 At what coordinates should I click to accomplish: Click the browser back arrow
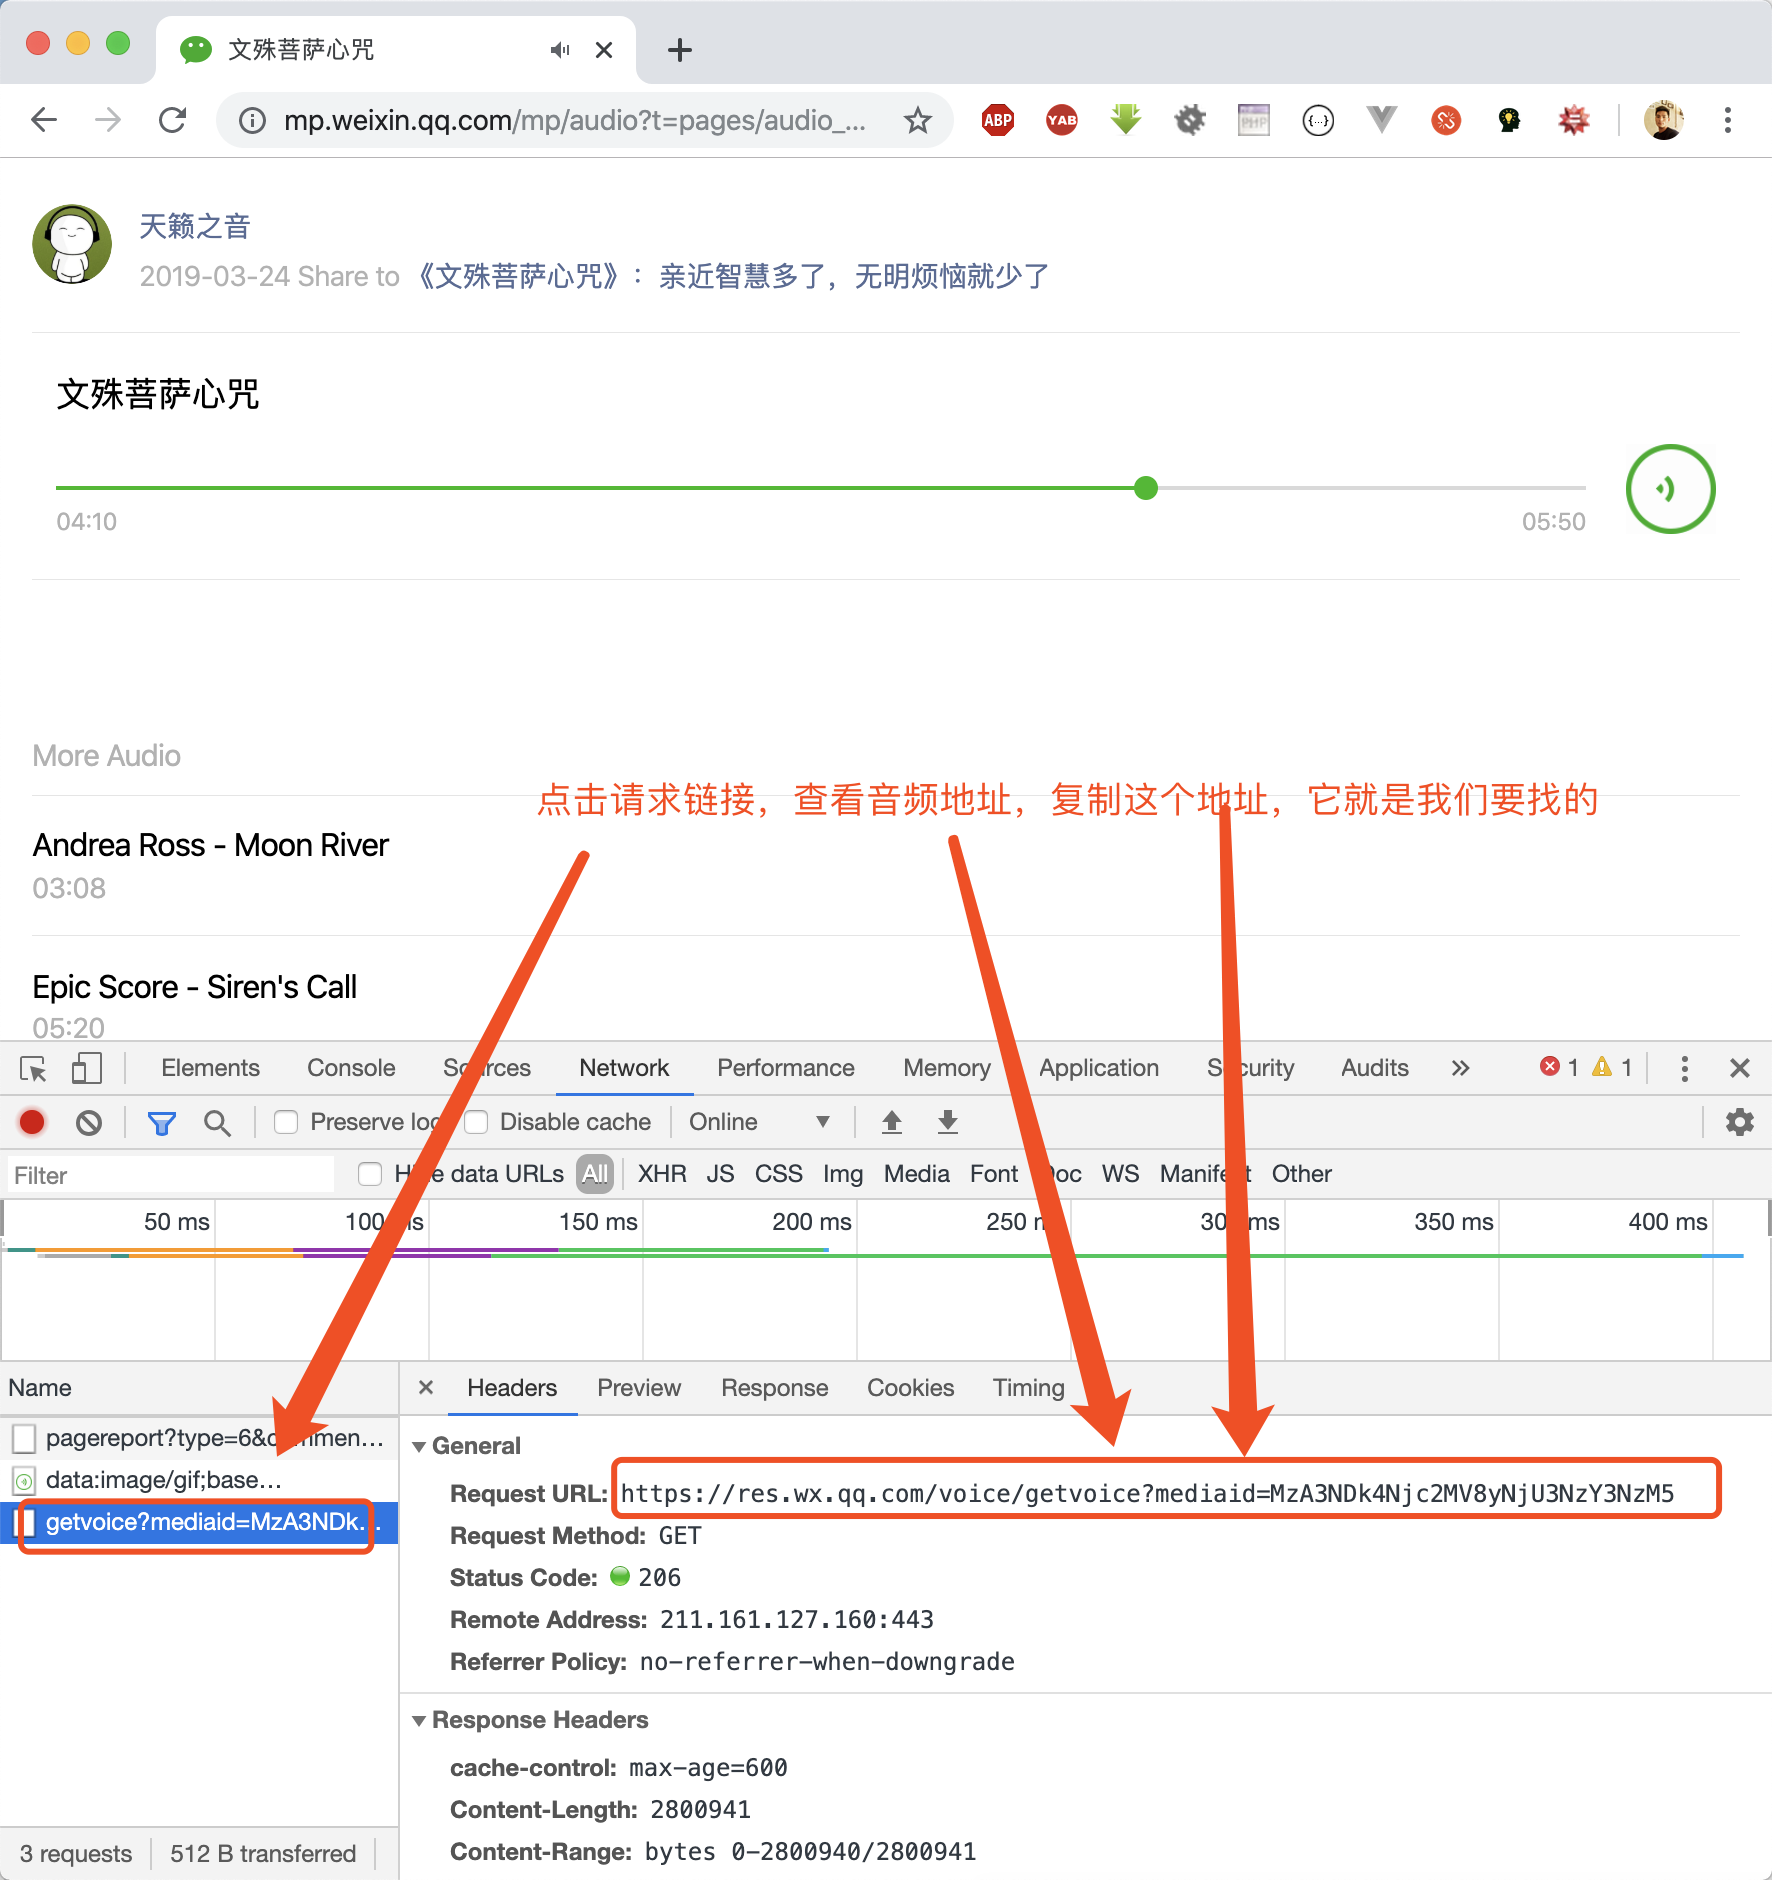point(44,120)
